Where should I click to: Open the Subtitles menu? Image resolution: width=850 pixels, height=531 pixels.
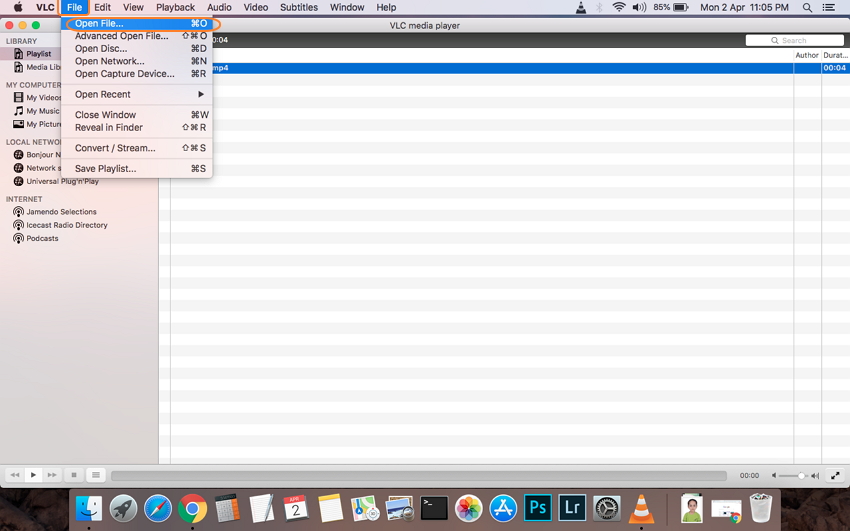coord(299,8)
